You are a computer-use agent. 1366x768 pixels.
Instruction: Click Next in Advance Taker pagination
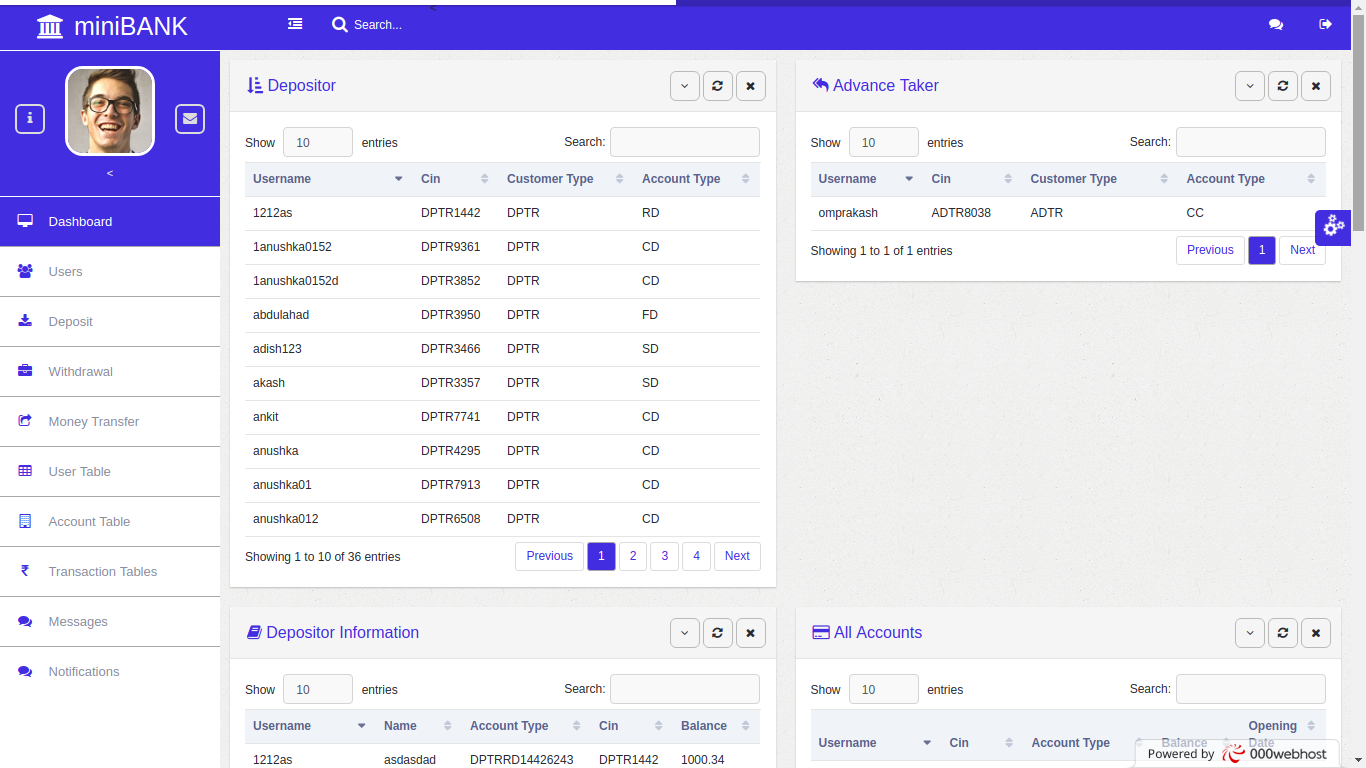click(1303, 250)
